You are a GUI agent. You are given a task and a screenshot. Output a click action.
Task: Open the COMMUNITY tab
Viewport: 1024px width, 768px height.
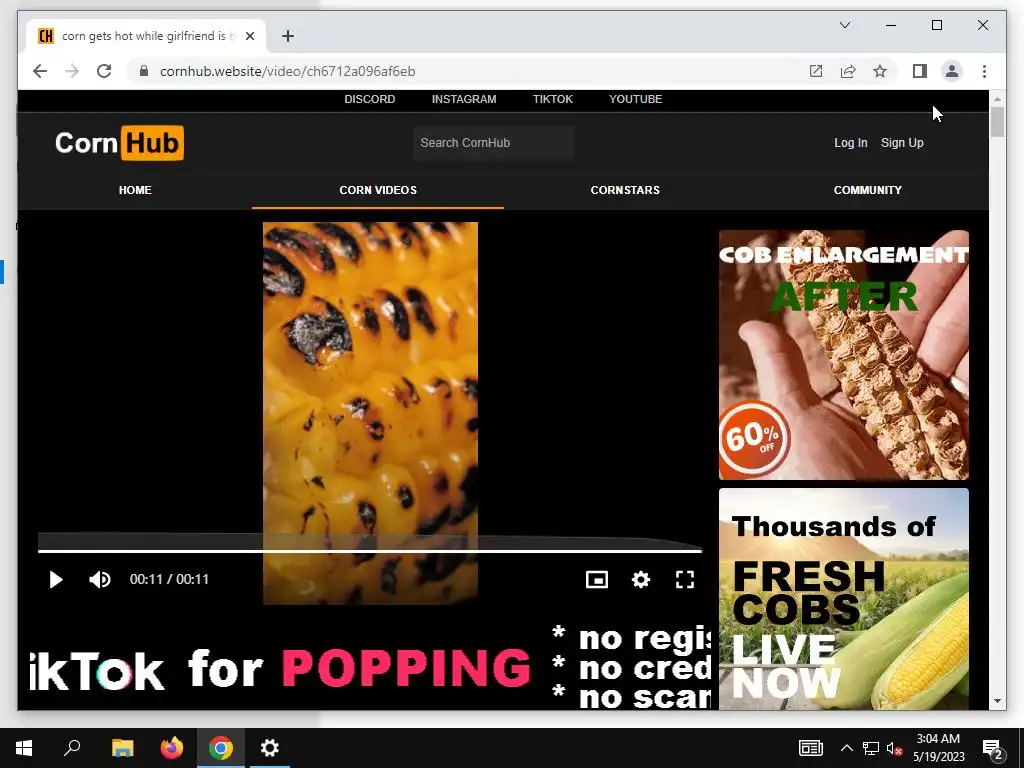pyautogui.click(x=867, y=190)
